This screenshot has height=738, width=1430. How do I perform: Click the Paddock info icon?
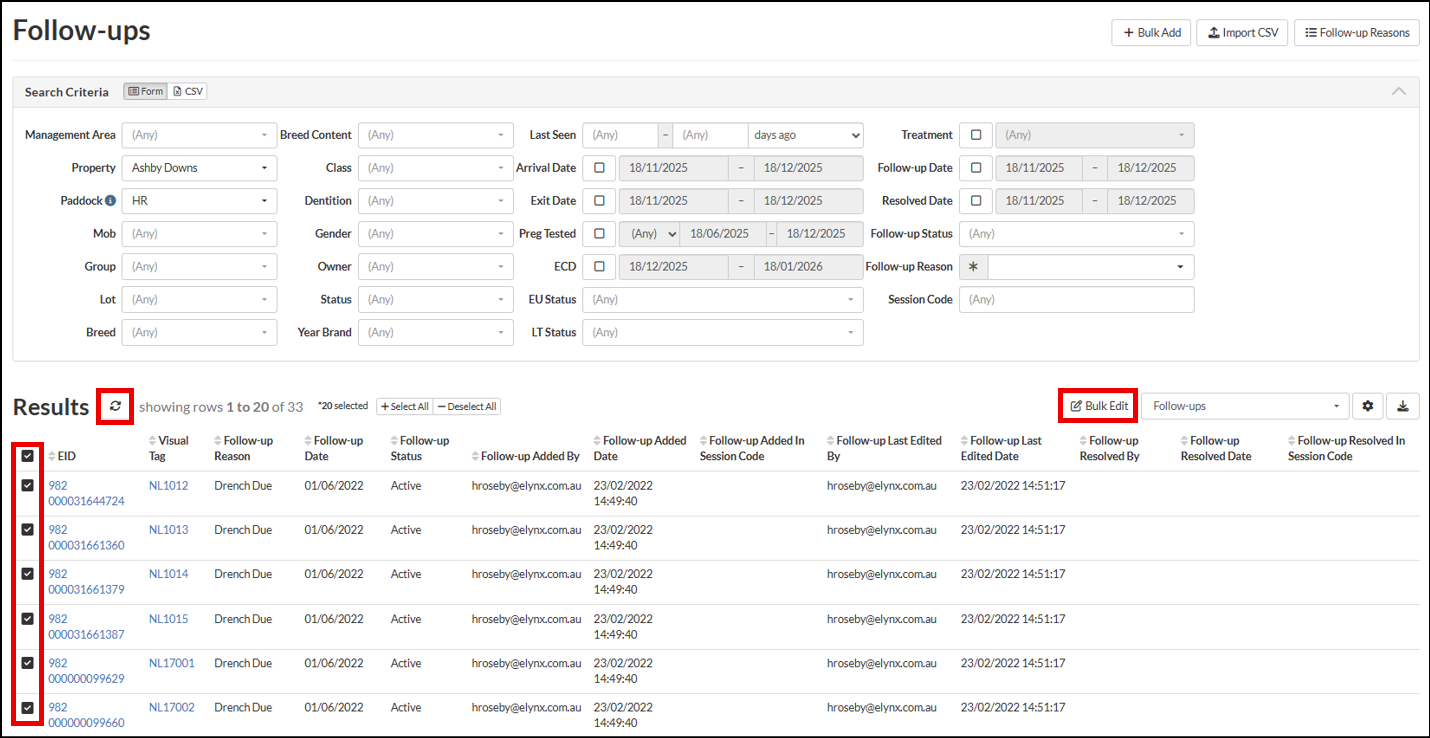111,201
